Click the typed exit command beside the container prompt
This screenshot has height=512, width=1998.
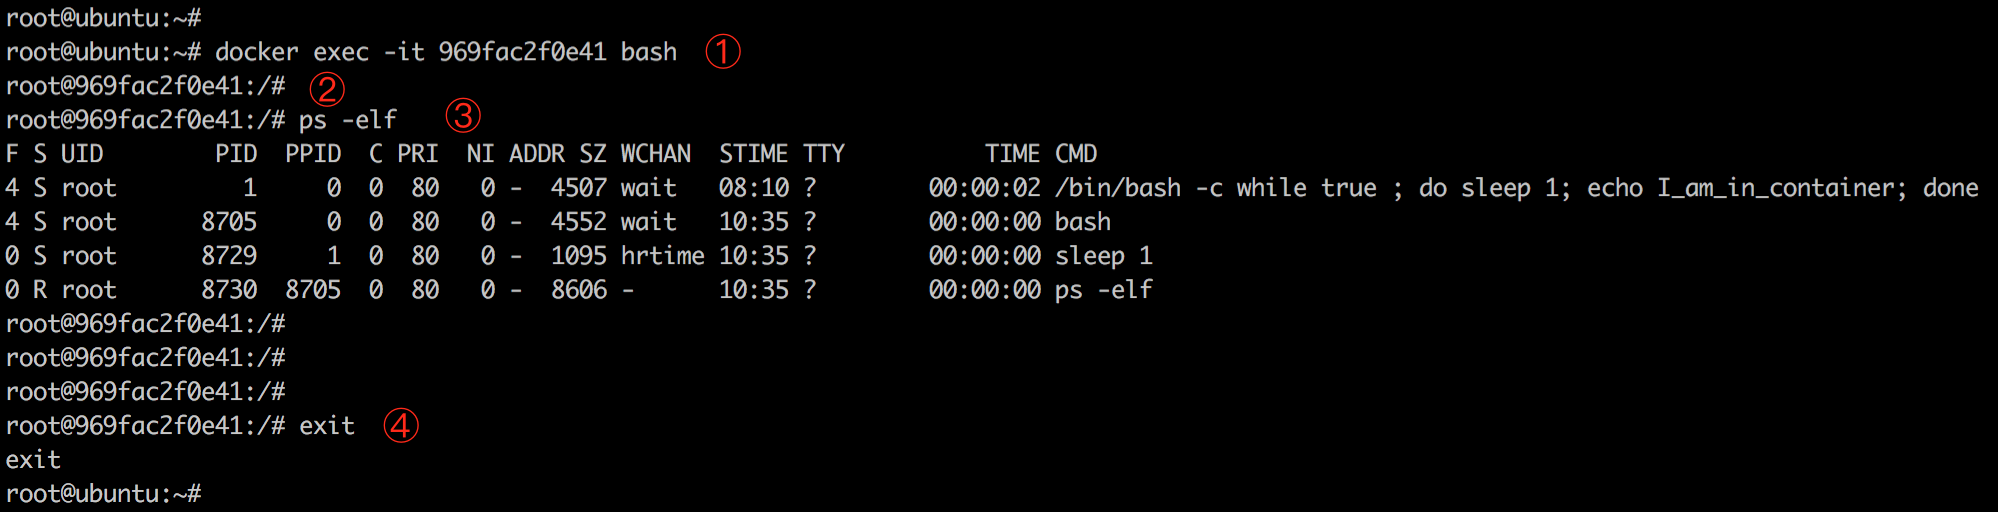point(327,426)
